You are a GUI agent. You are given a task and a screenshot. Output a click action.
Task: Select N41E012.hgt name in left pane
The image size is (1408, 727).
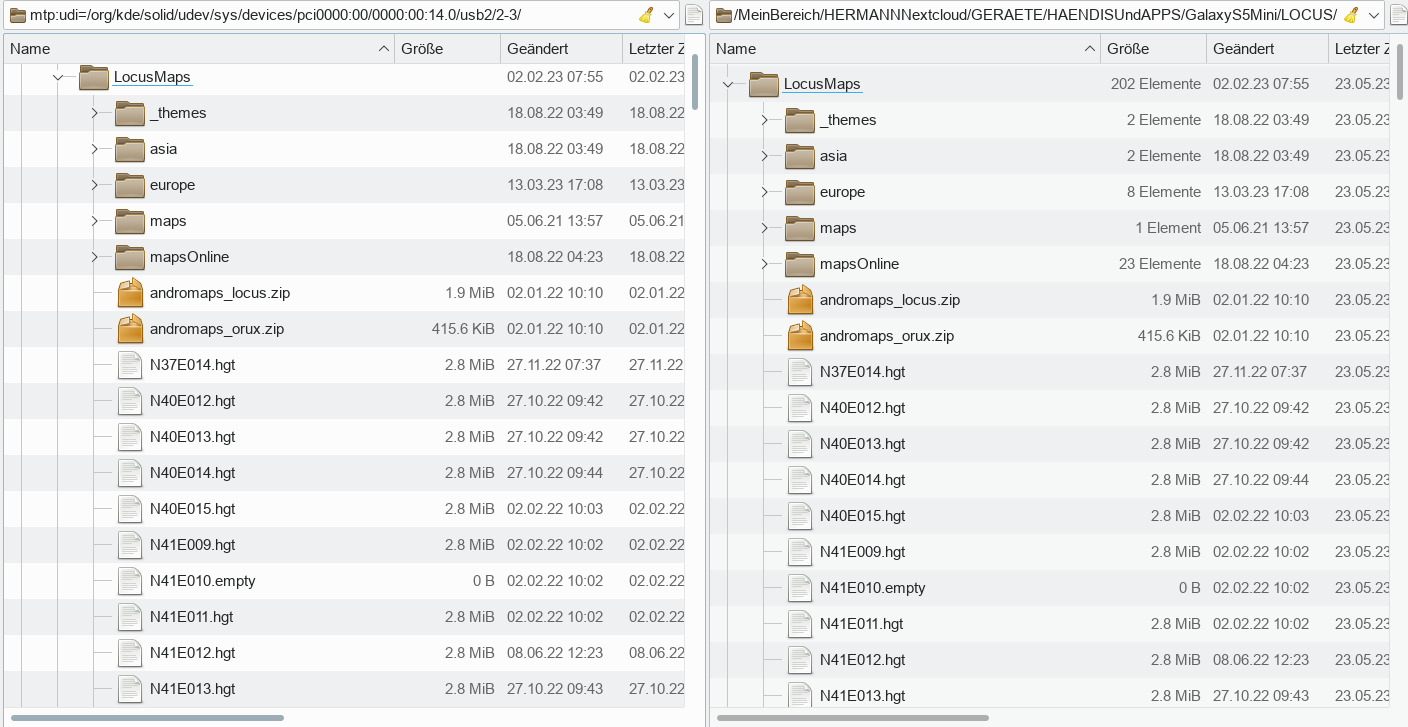click(193, 653)
